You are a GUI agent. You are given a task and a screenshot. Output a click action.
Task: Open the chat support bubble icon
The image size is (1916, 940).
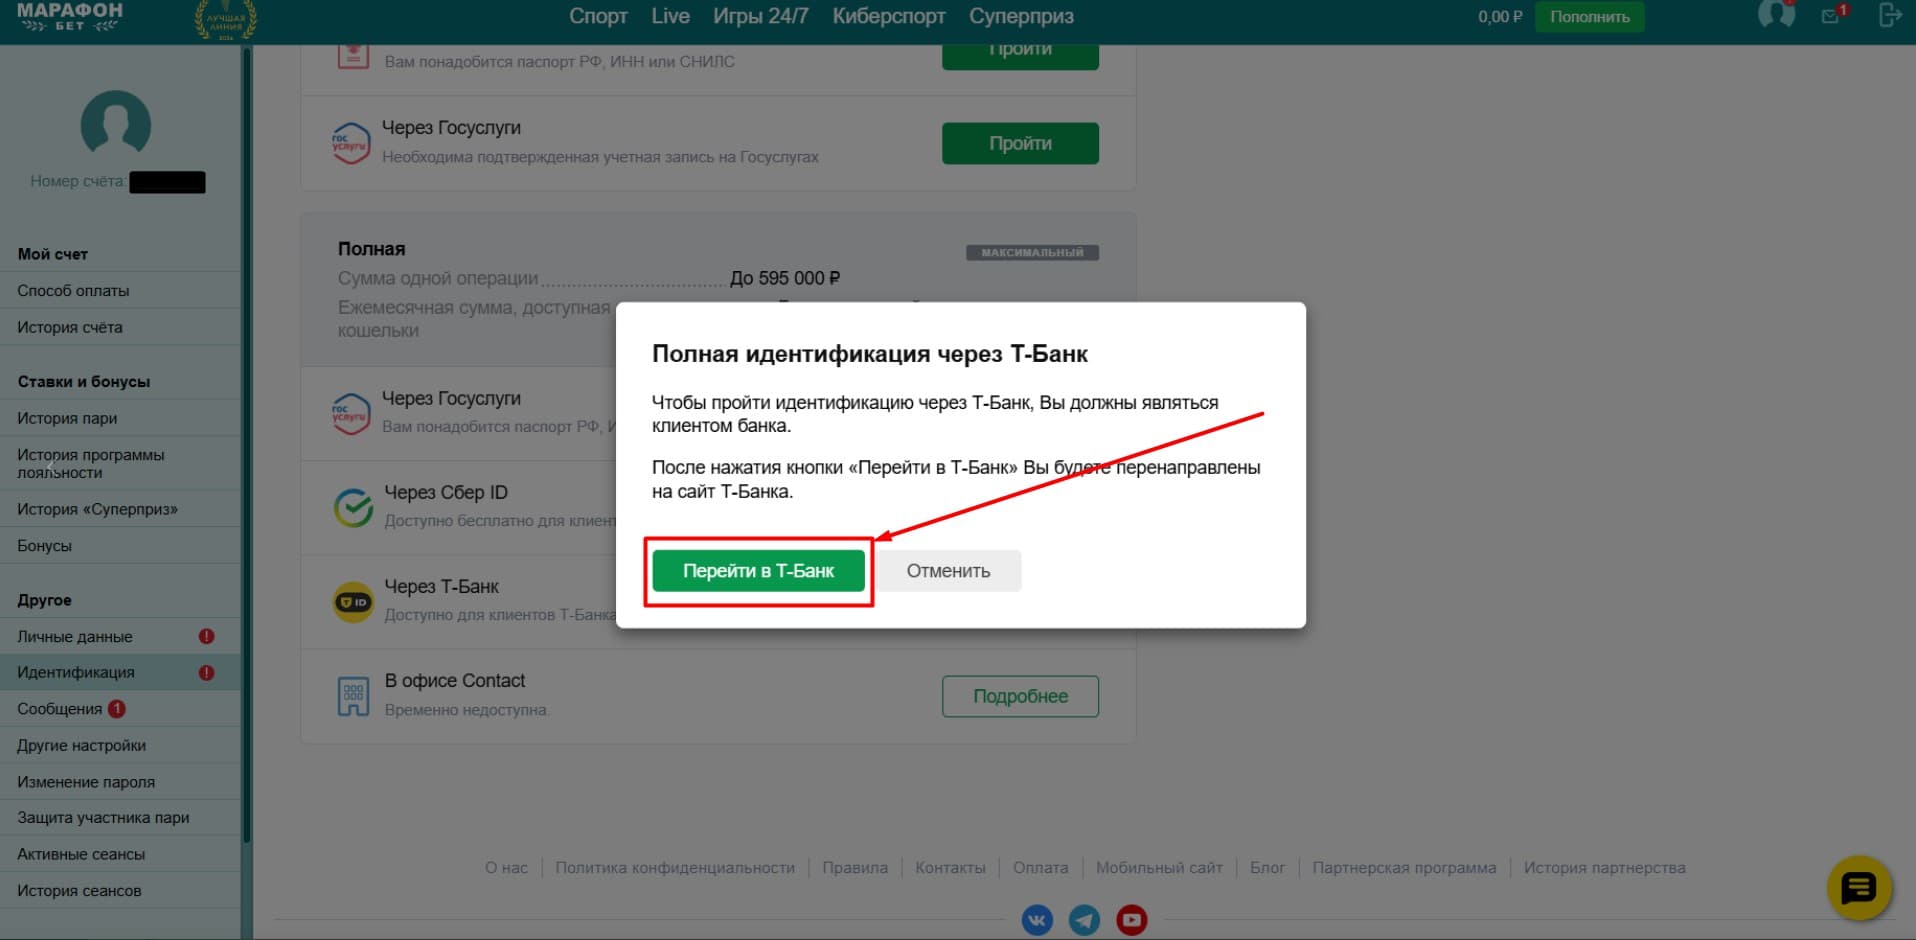pos(1859,888)
